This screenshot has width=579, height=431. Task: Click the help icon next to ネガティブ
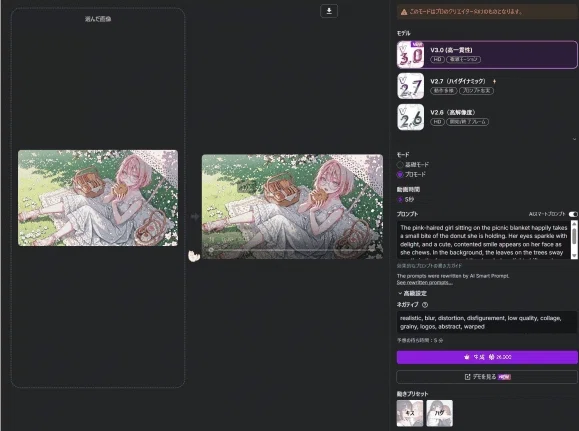click(425, 305)
